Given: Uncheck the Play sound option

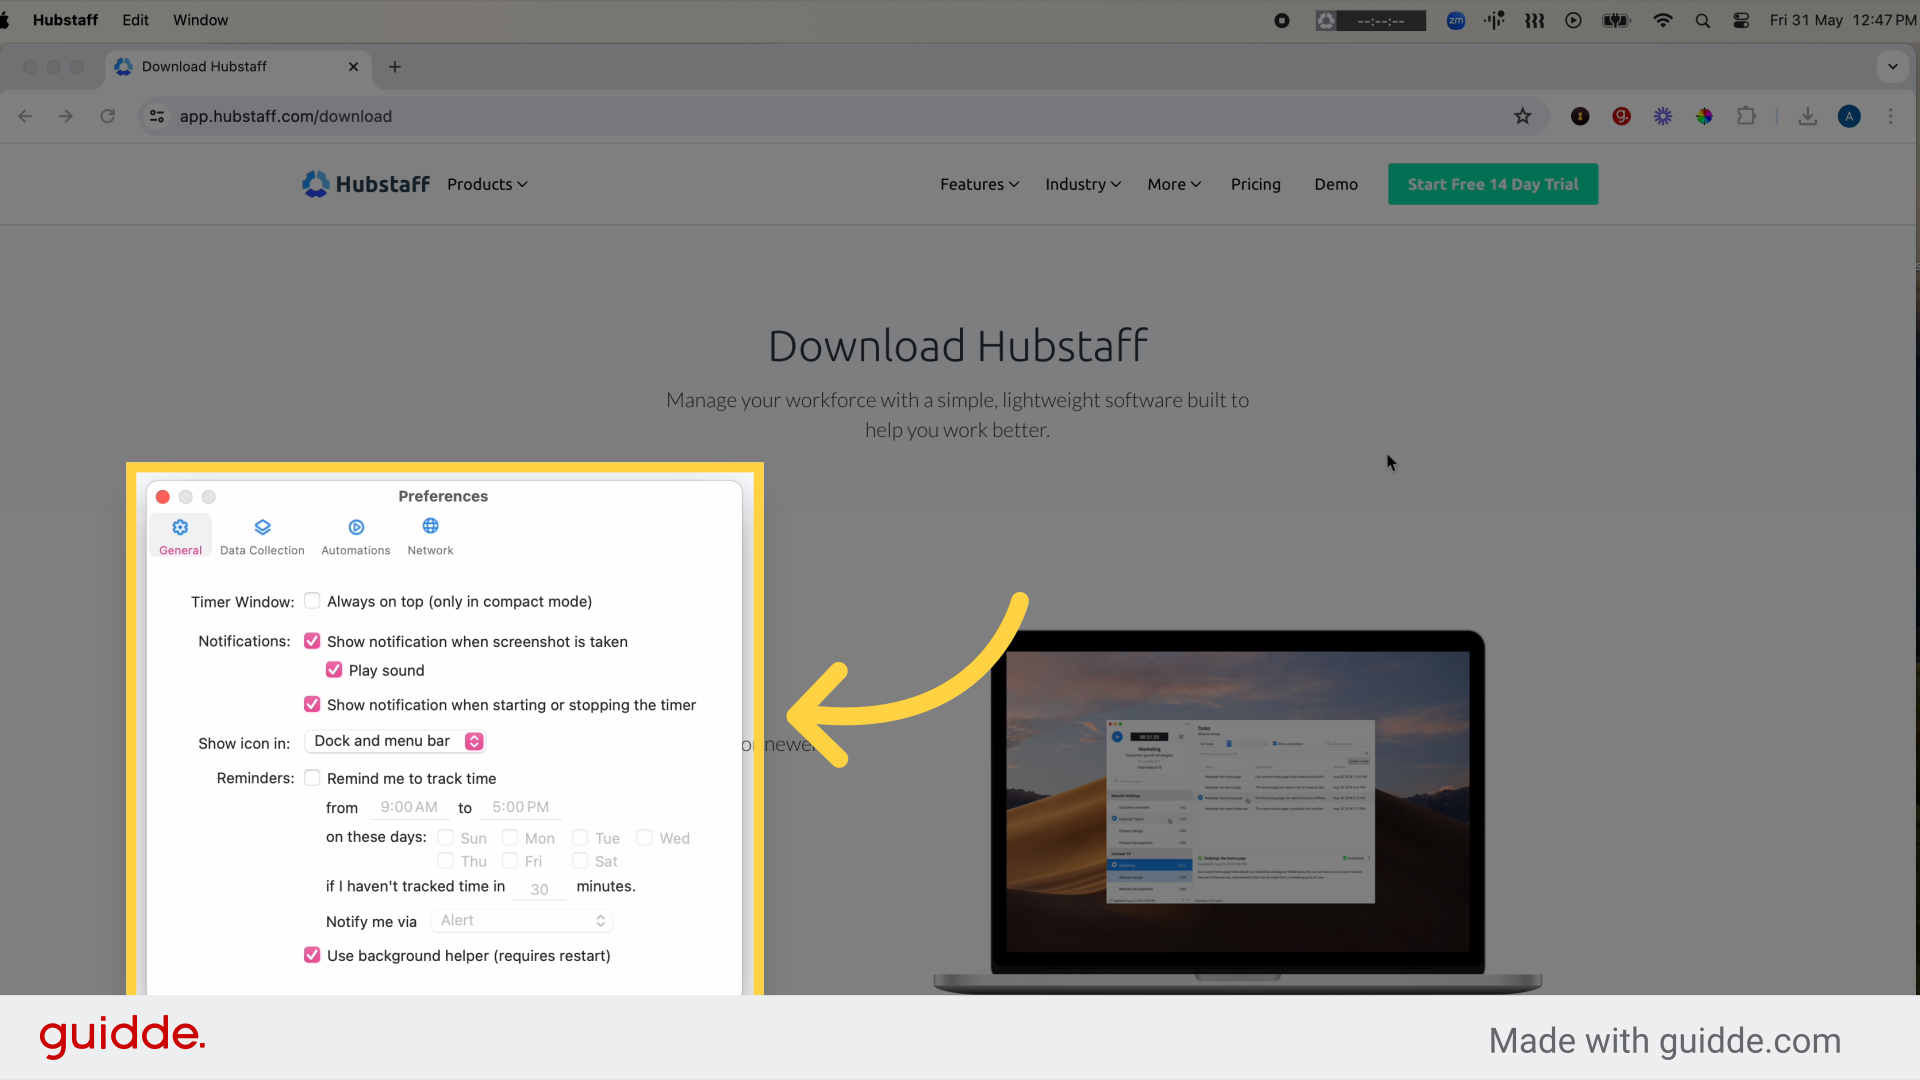Looking at the screenshot, I should point(334,670).
